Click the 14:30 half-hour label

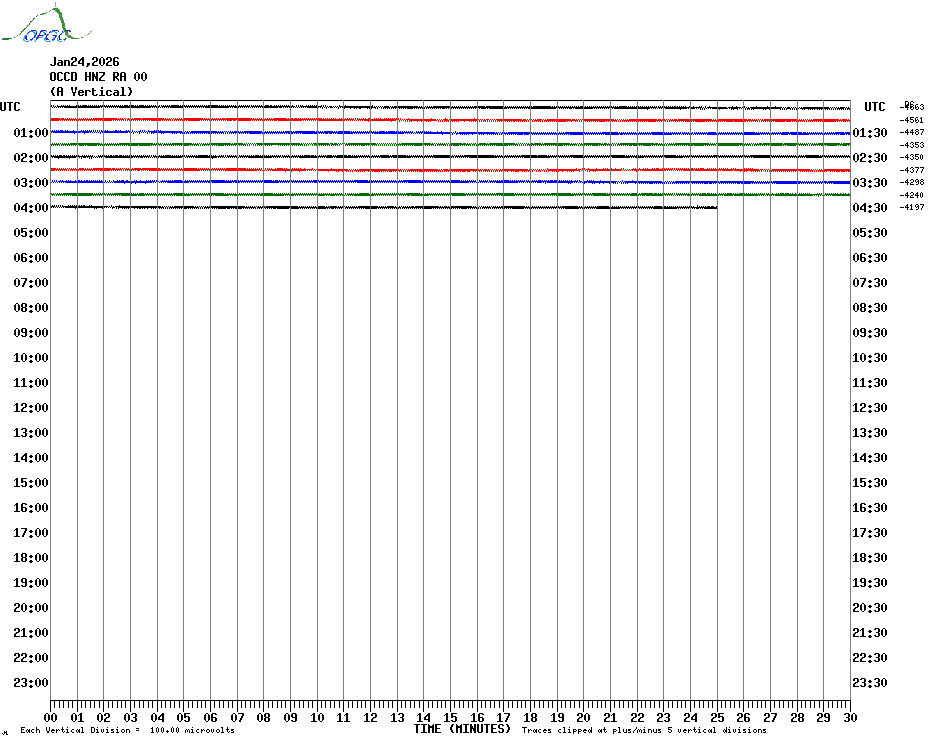pyautogui.click(x=870, y=457)
